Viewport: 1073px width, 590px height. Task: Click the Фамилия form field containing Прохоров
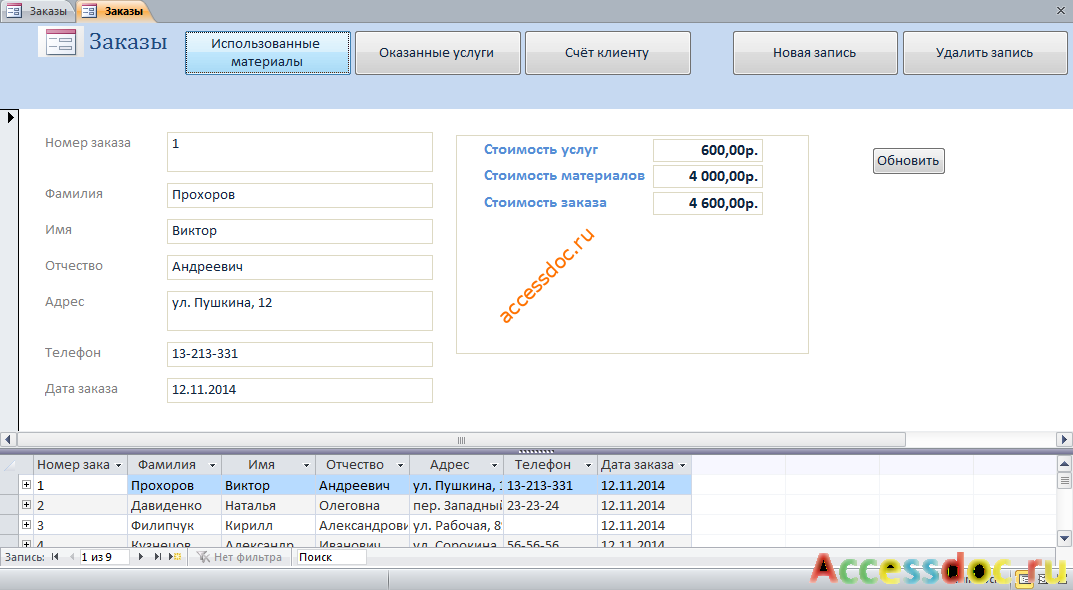click(300, 195)
